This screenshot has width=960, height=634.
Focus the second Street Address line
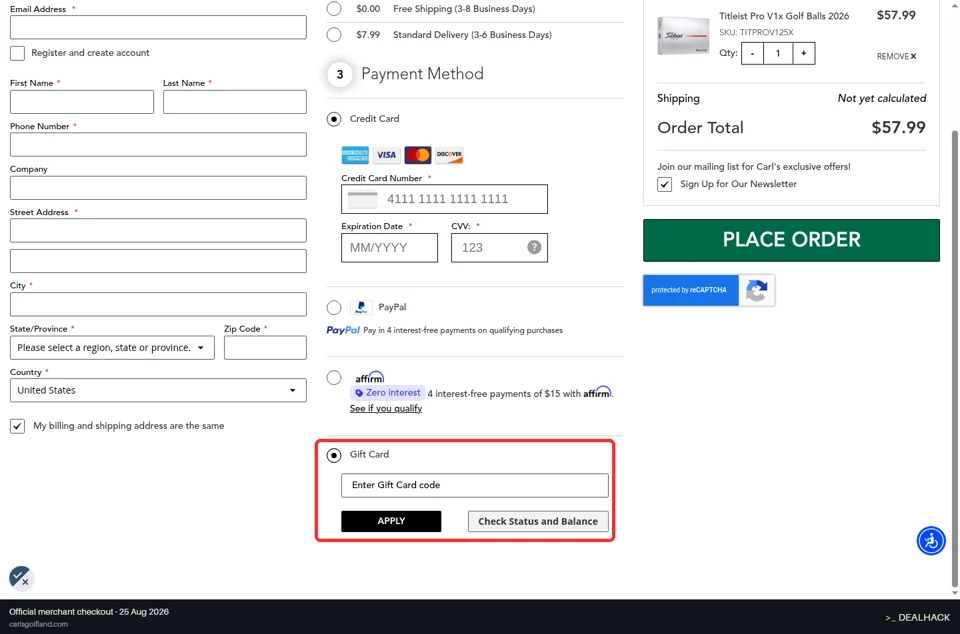(x=158, y=261)
